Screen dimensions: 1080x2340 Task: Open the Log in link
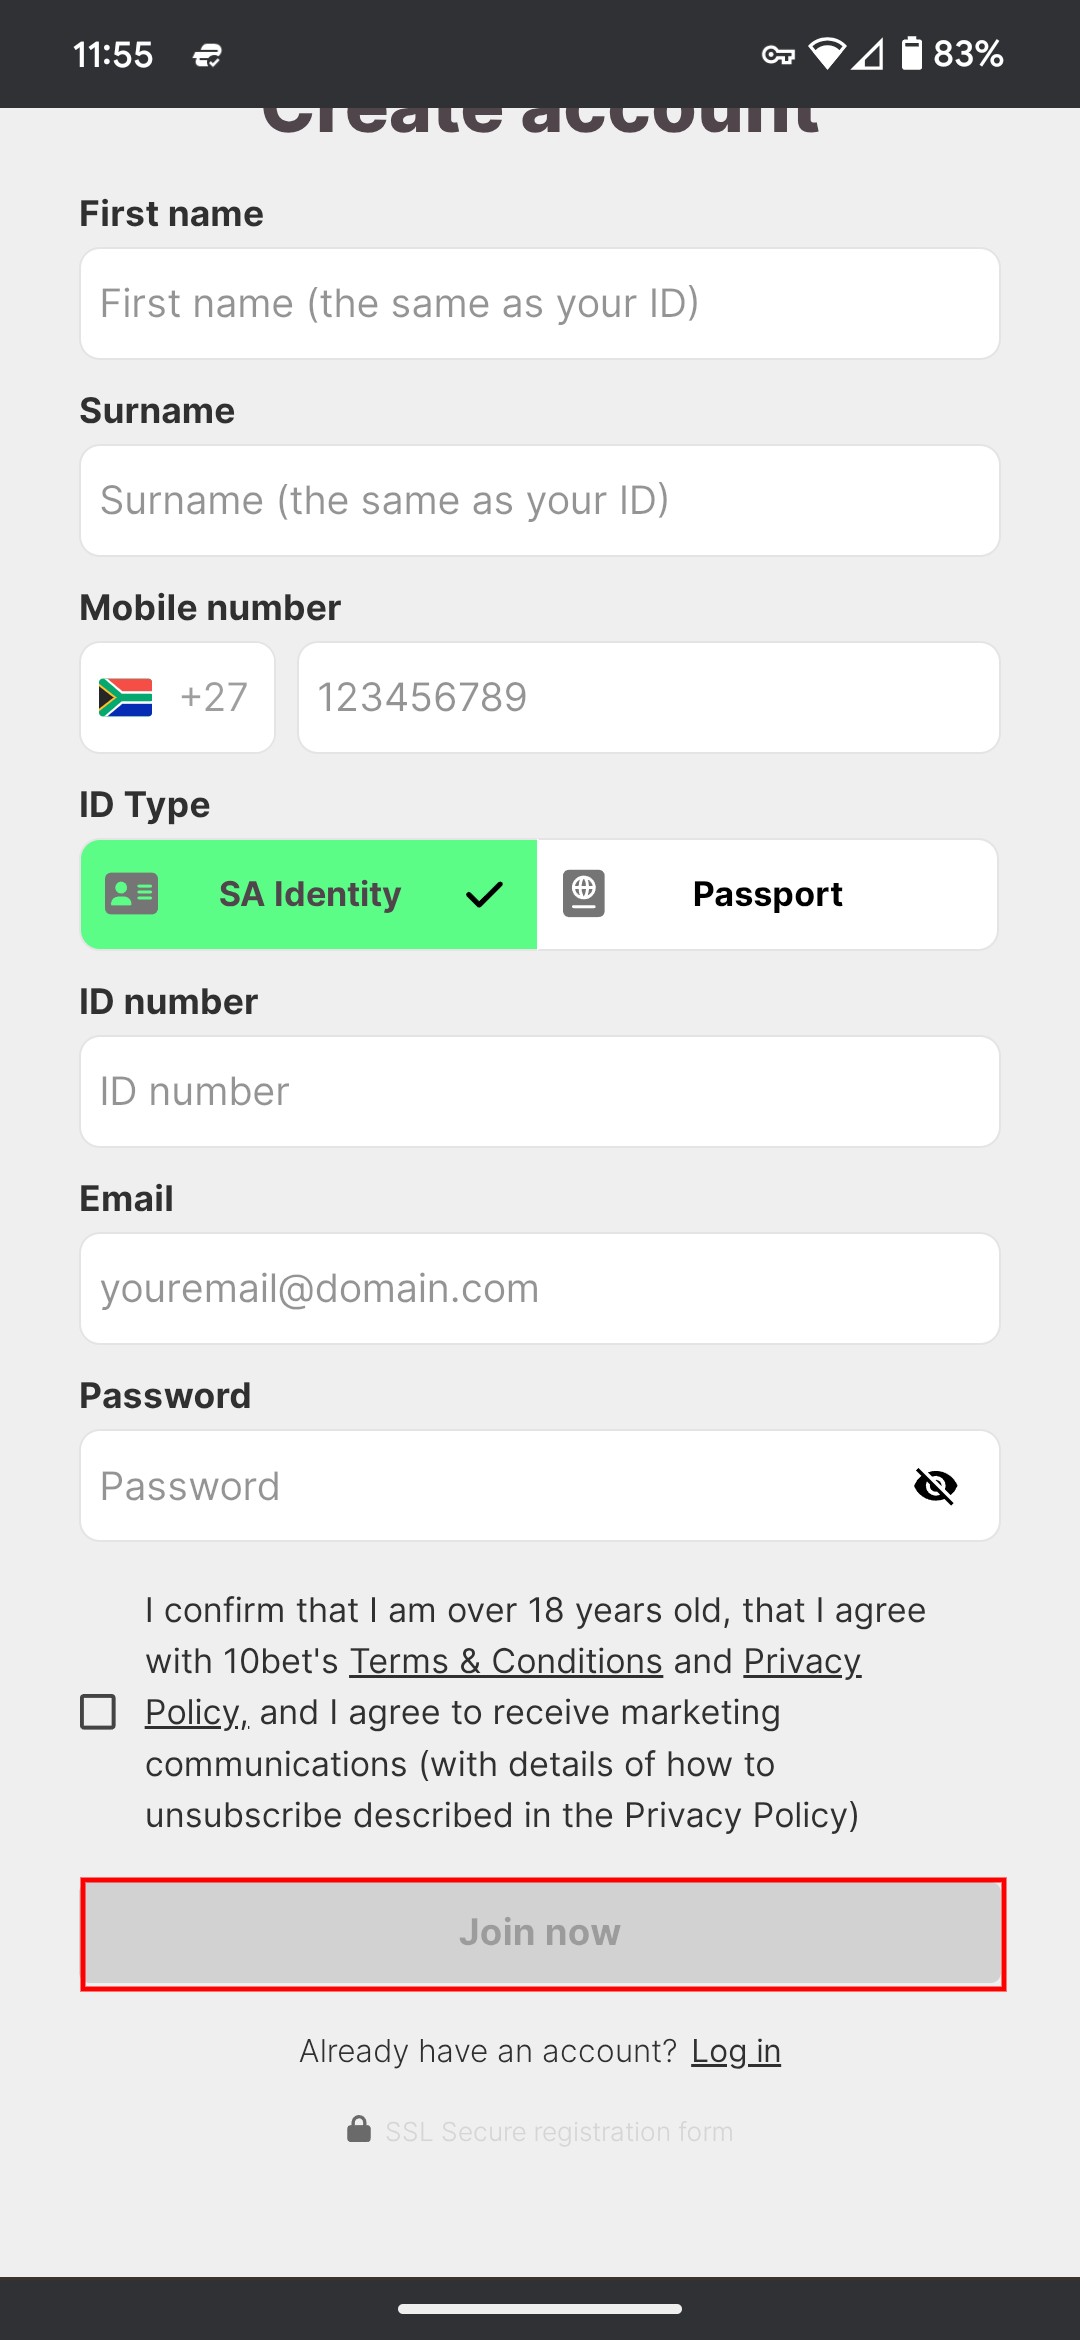pos(736,2052)
